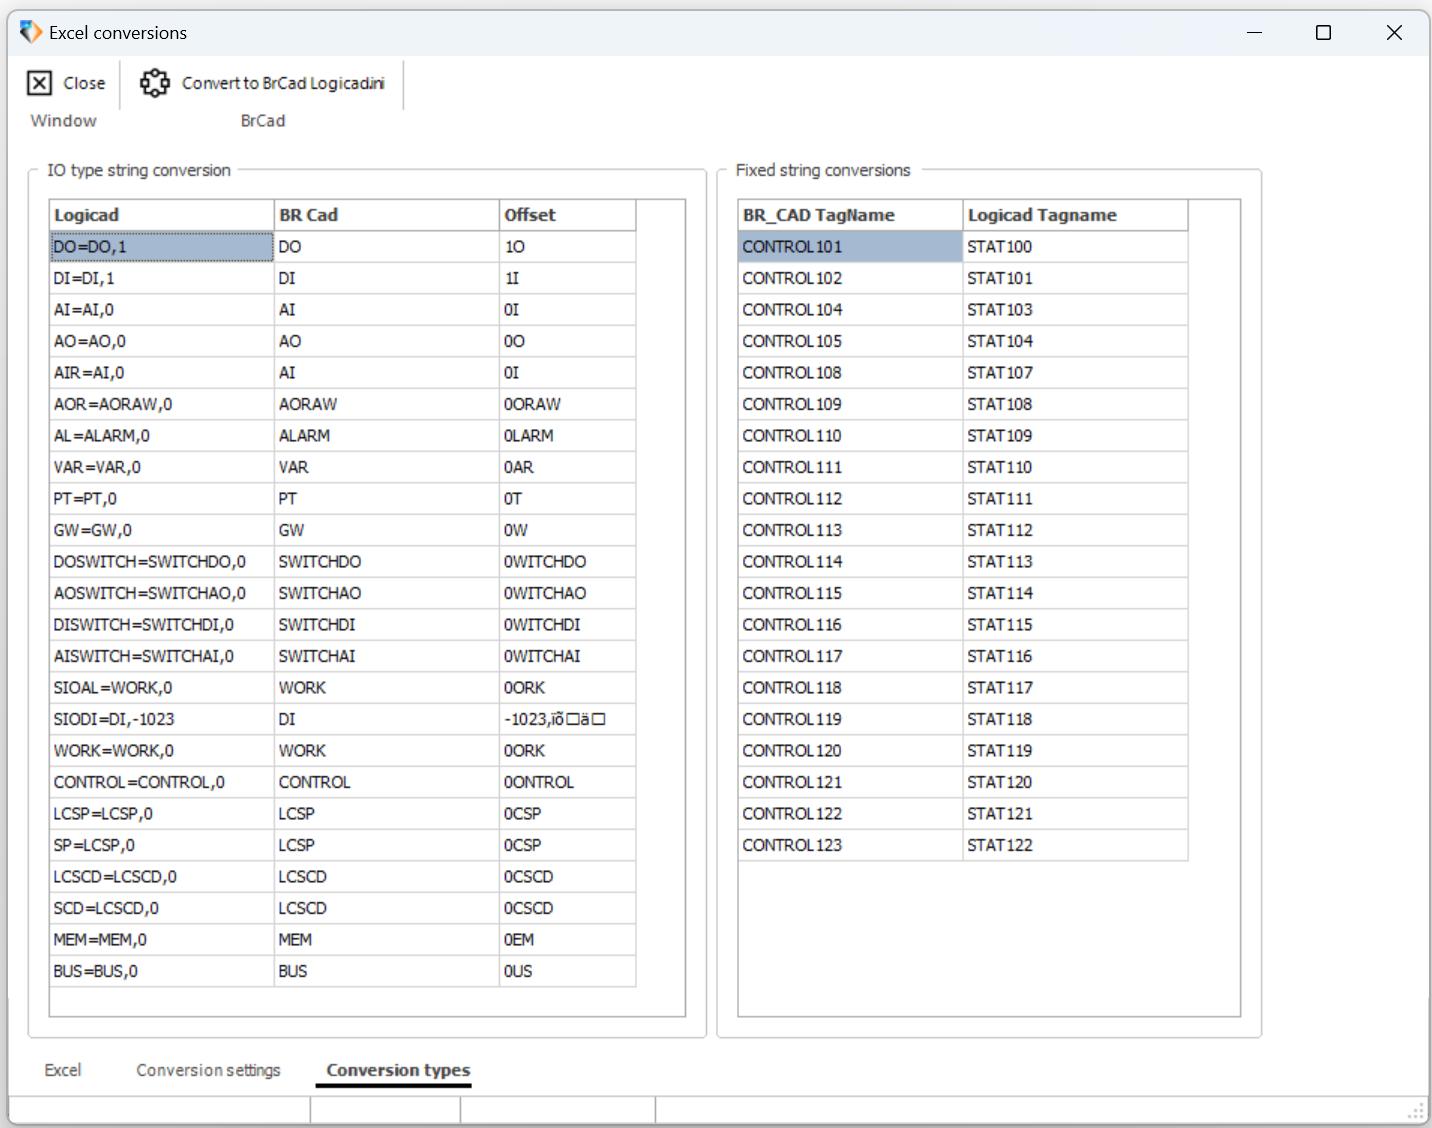Click the BR Cad column header
1432x1128 pixels.
tap(386, 215)
